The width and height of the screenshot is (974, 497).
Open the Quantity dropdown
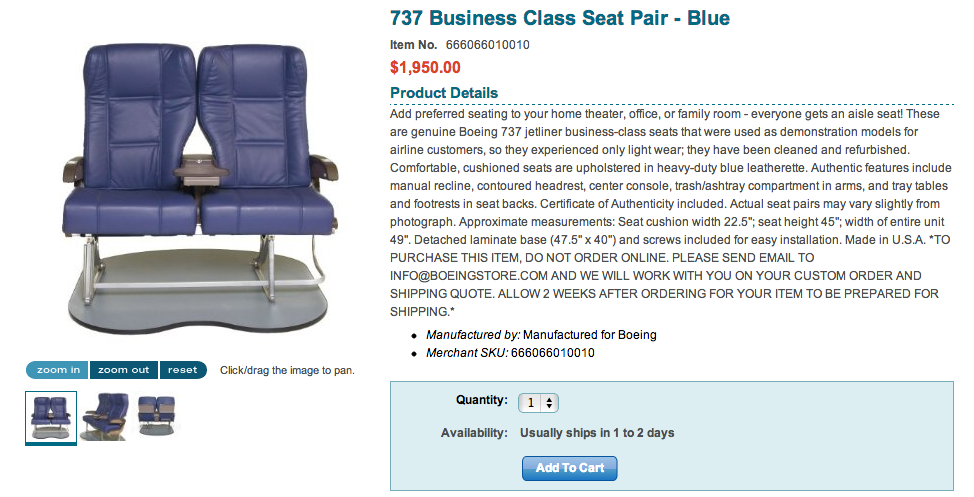pyautogui.click(x=539, y=403)
